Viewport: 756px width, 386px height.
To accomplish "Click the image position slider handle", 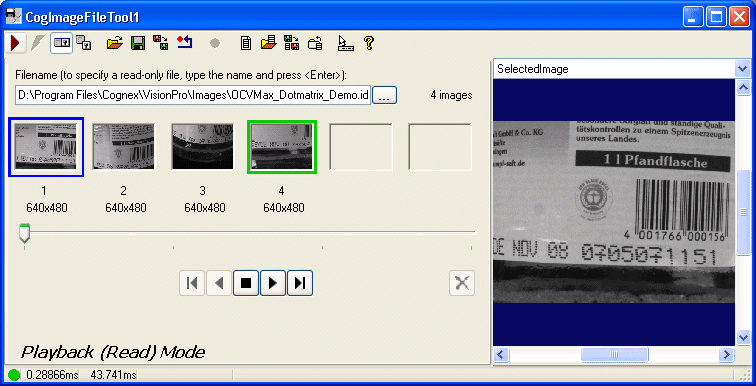I will coord(24,233).
